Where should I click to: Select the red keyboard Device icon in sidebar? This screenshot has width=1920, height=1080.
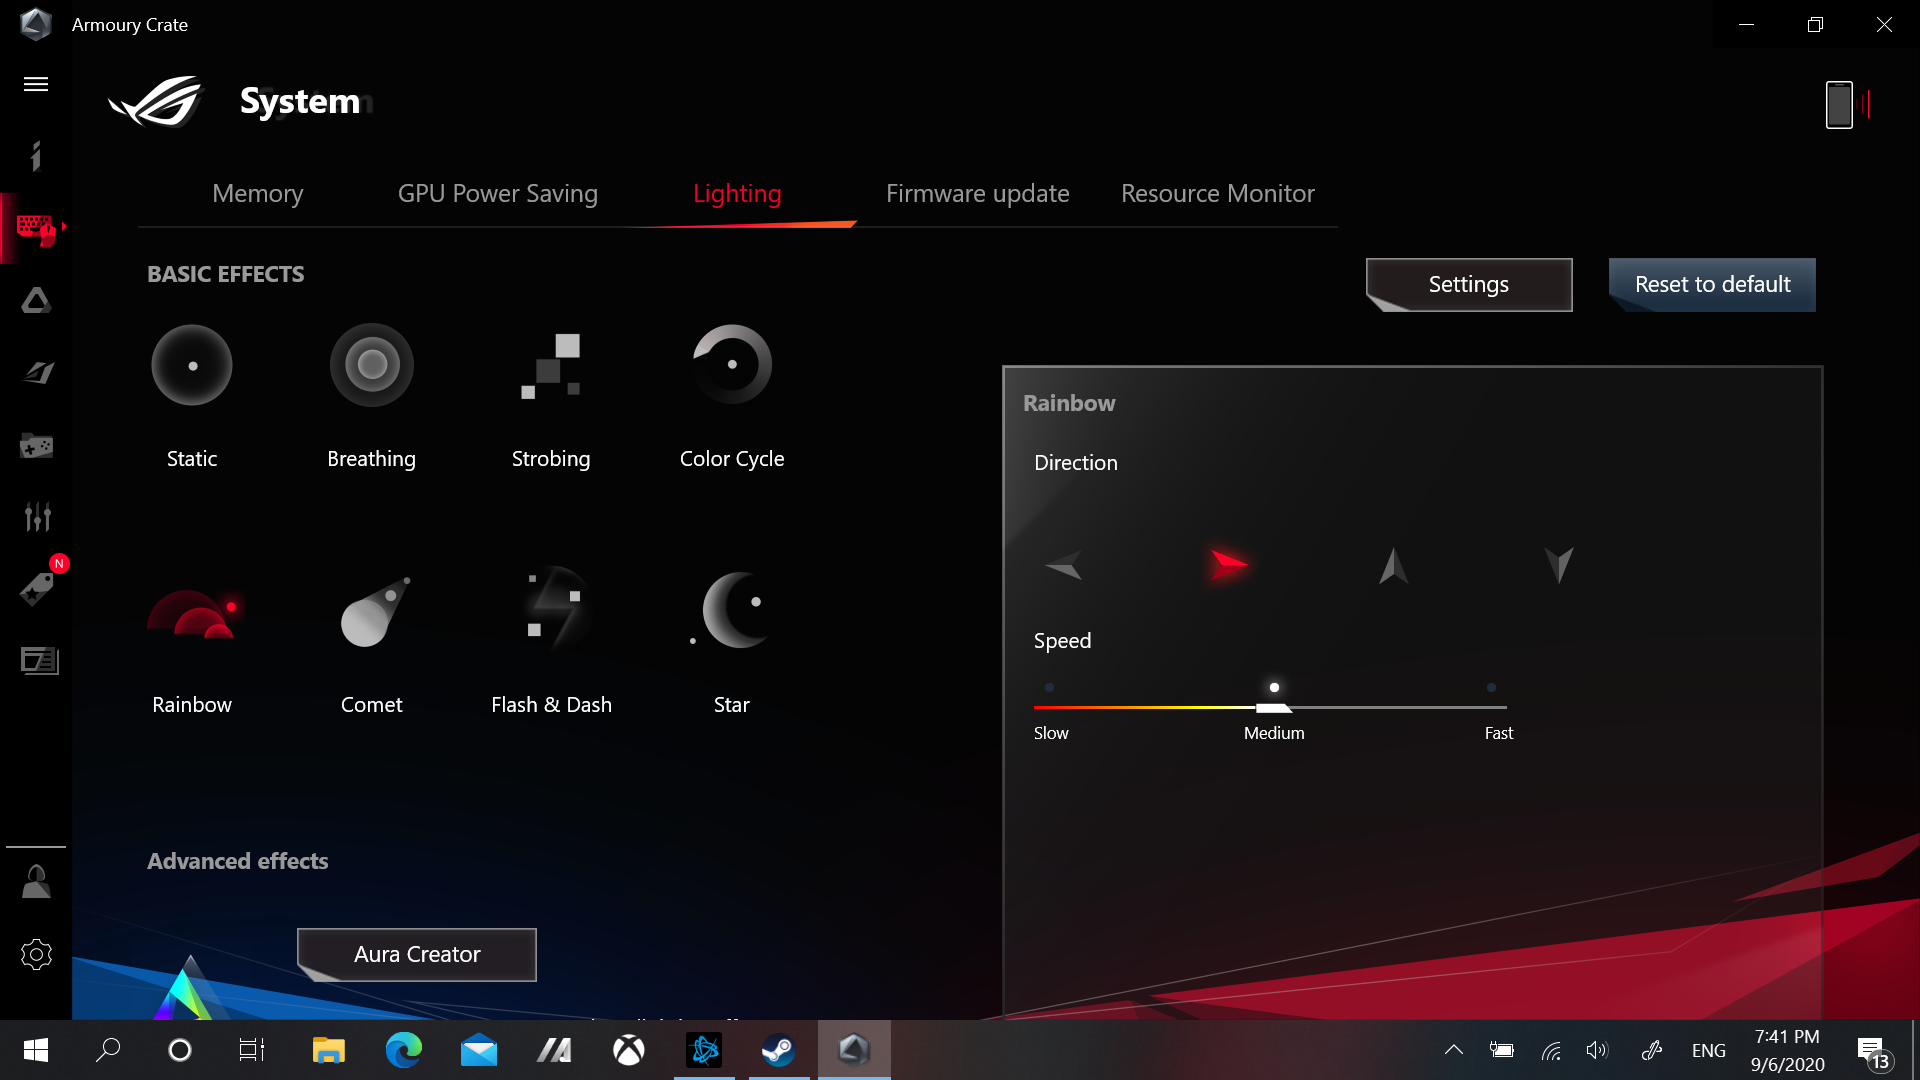[37, 229]
